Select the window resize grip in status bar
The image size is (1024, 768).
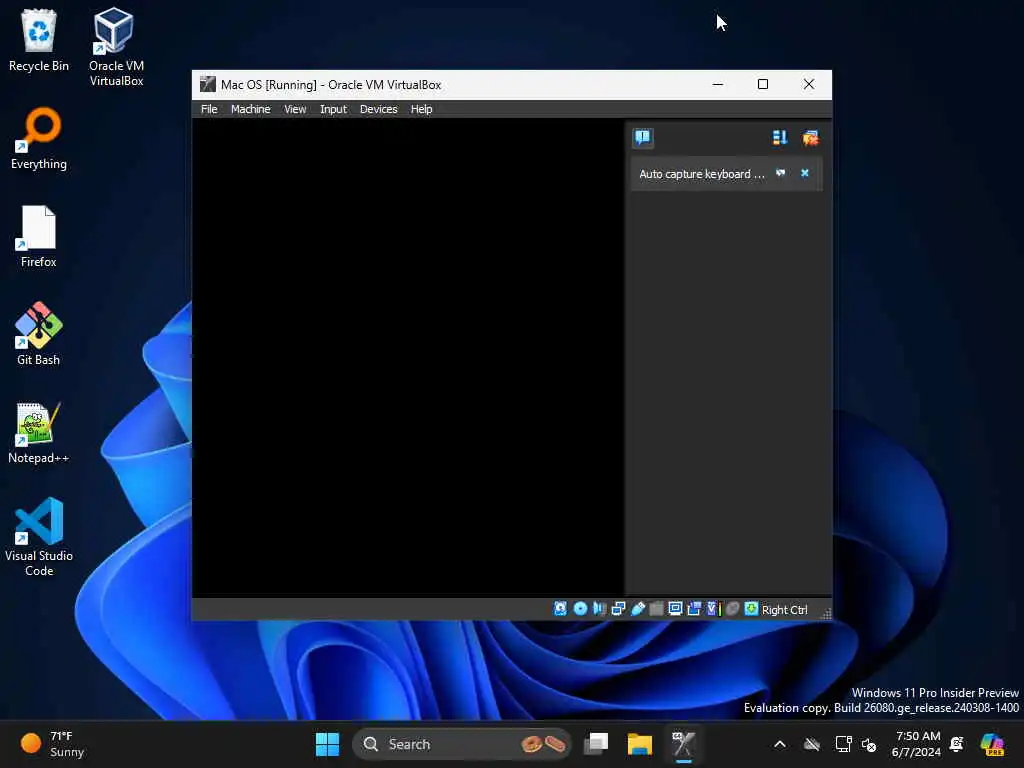(826, 613)
